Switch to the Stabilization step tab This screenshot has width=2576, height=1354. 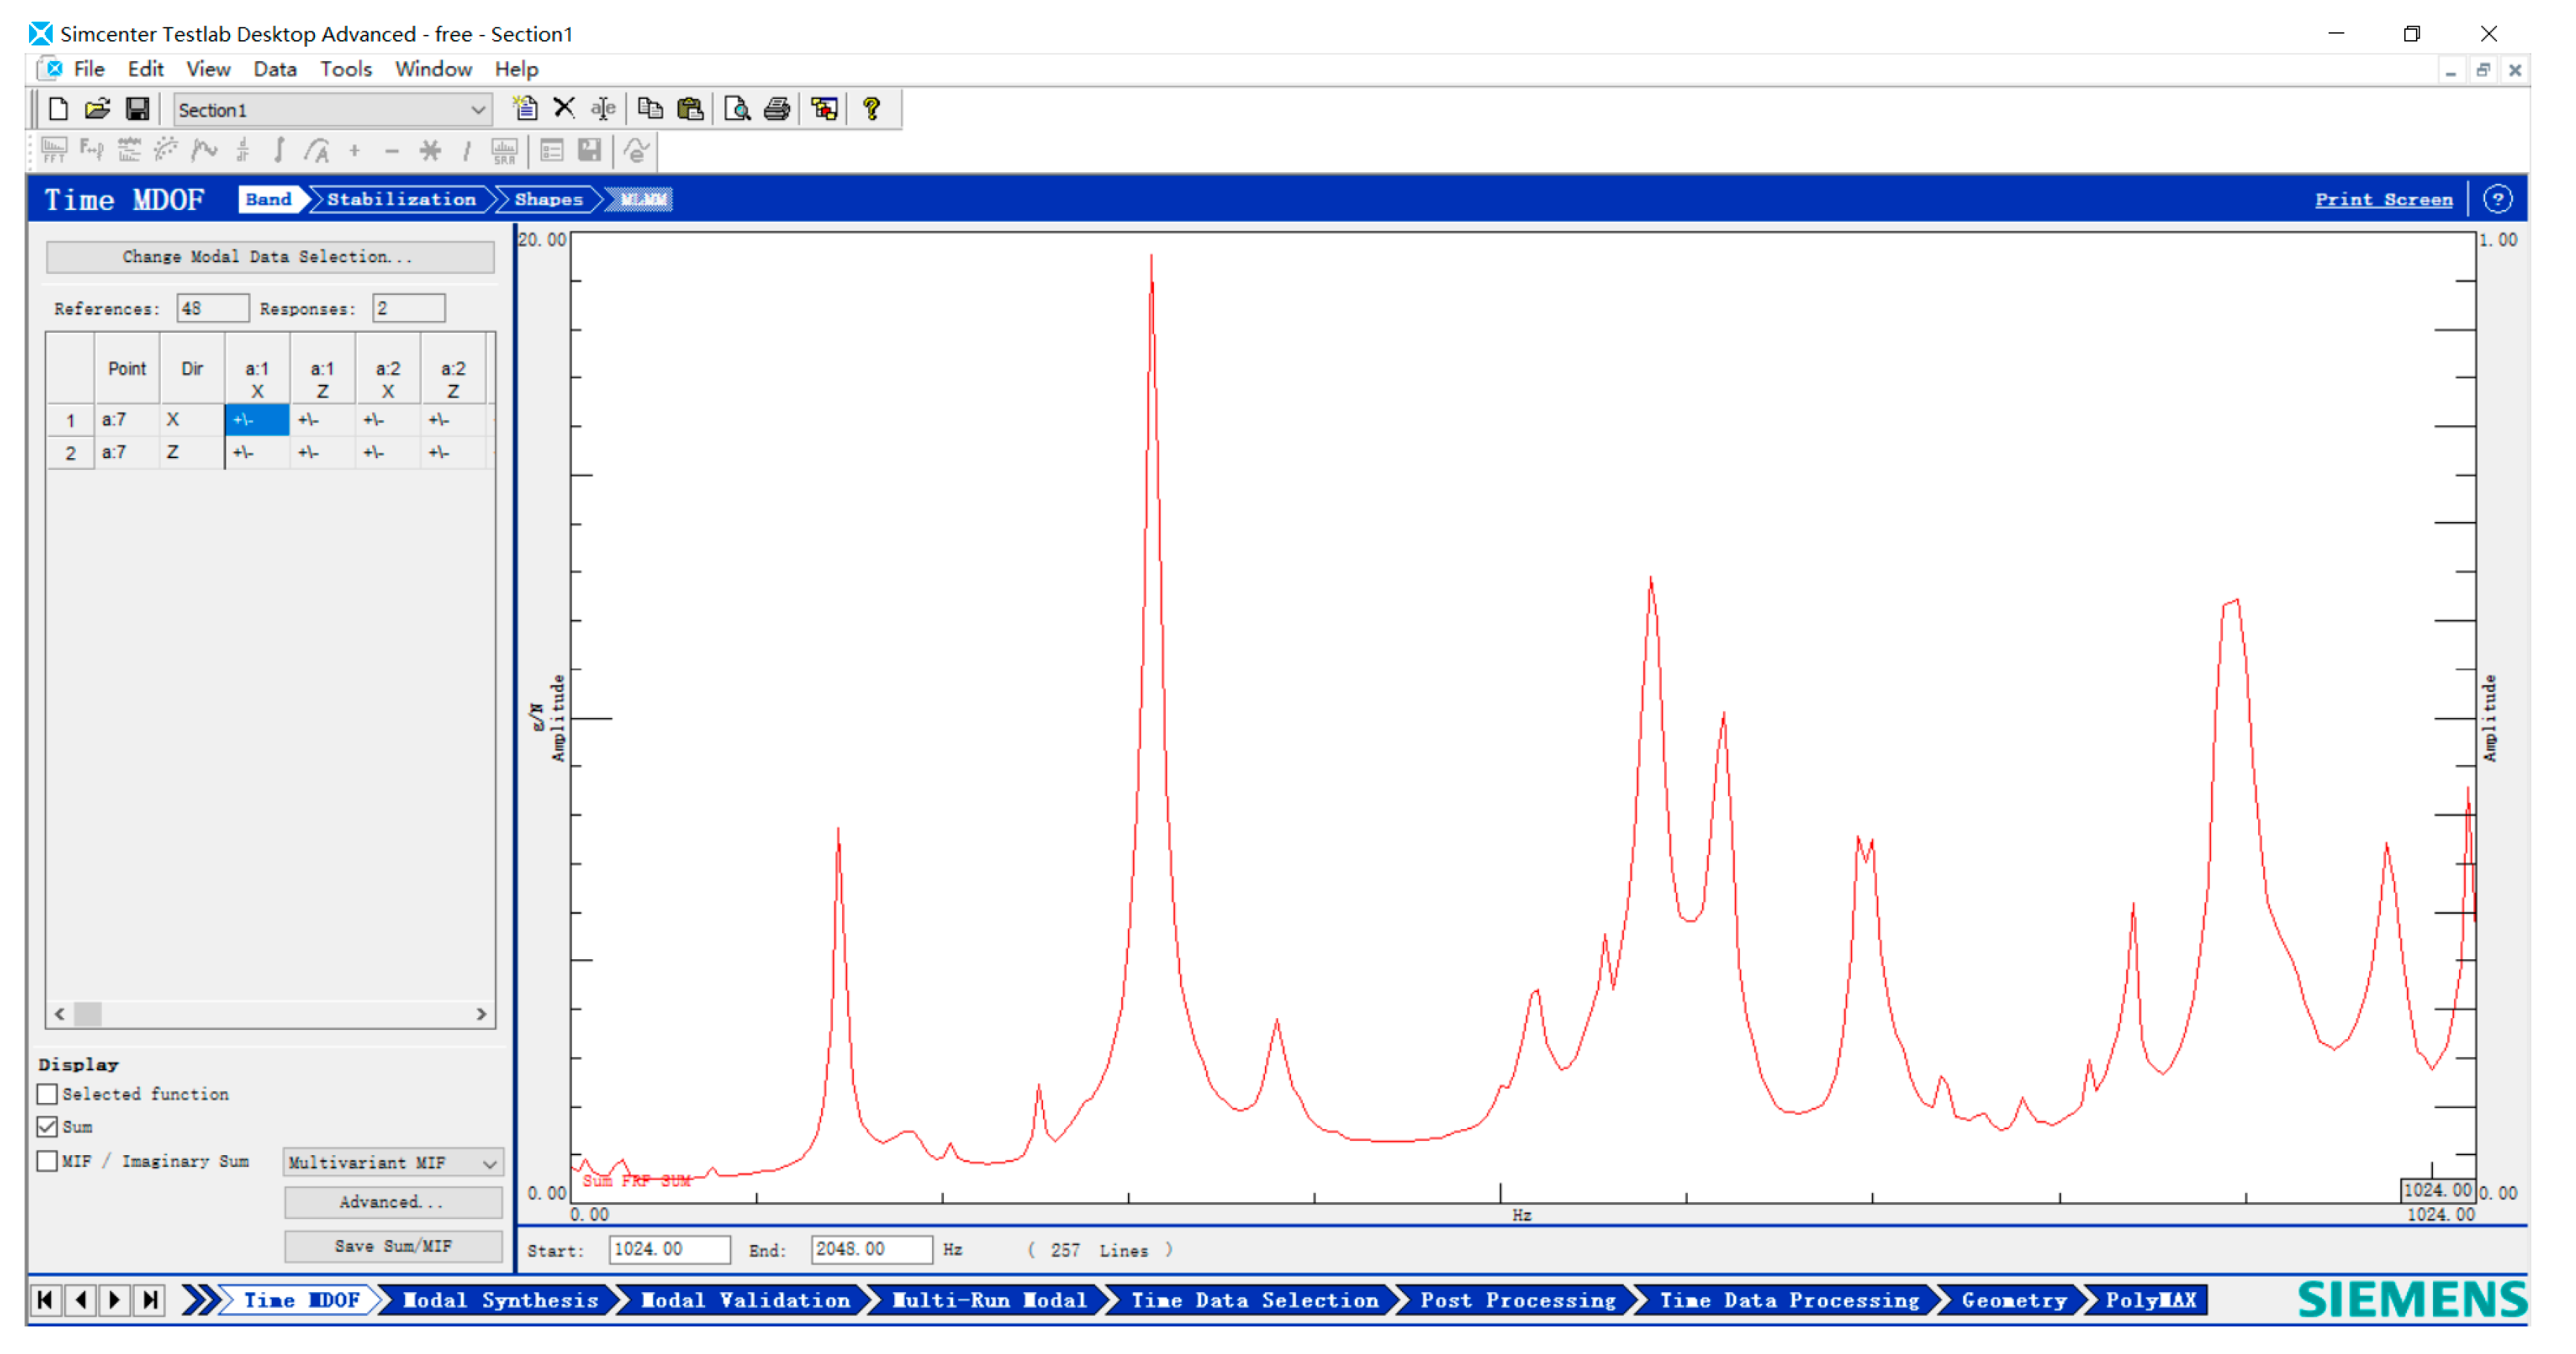click(401, 199)
